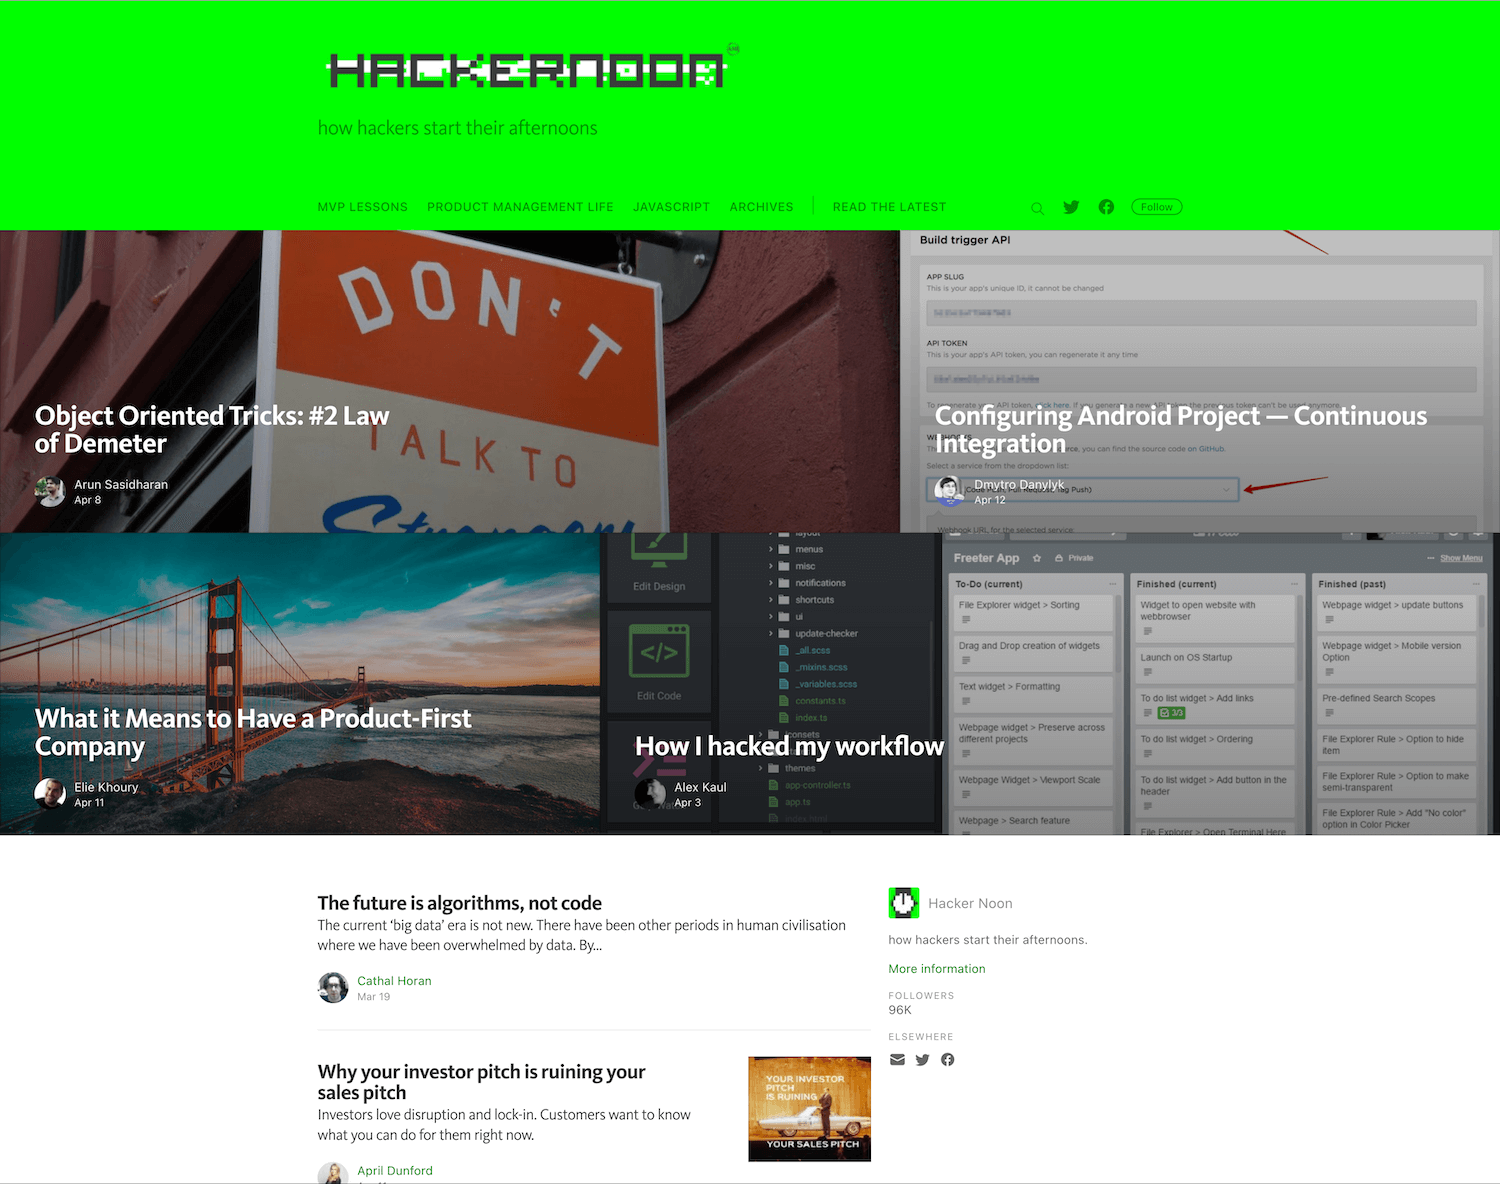Click the email envelope icon under Elsewhere
Image resolution: width=1500 pixels, height=1184 pixels.
click(897, 1060)
